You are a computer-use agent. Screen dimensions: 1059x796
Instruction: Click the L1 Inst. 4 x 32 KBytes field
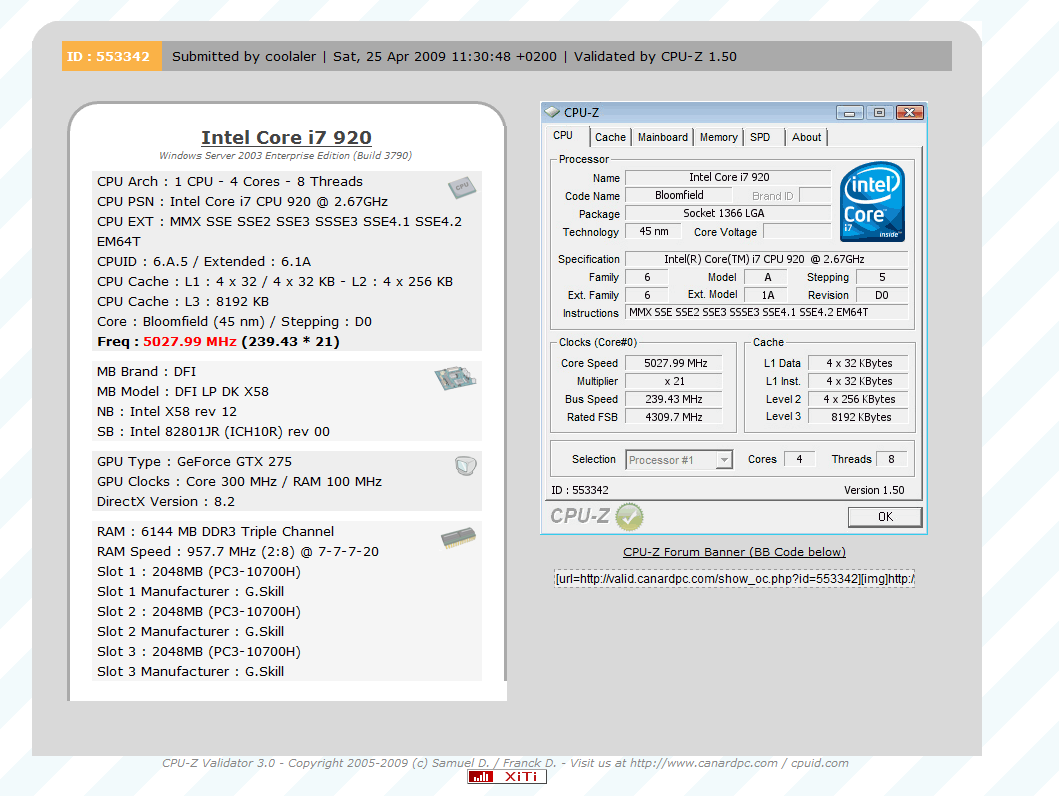tap(858, 381)
